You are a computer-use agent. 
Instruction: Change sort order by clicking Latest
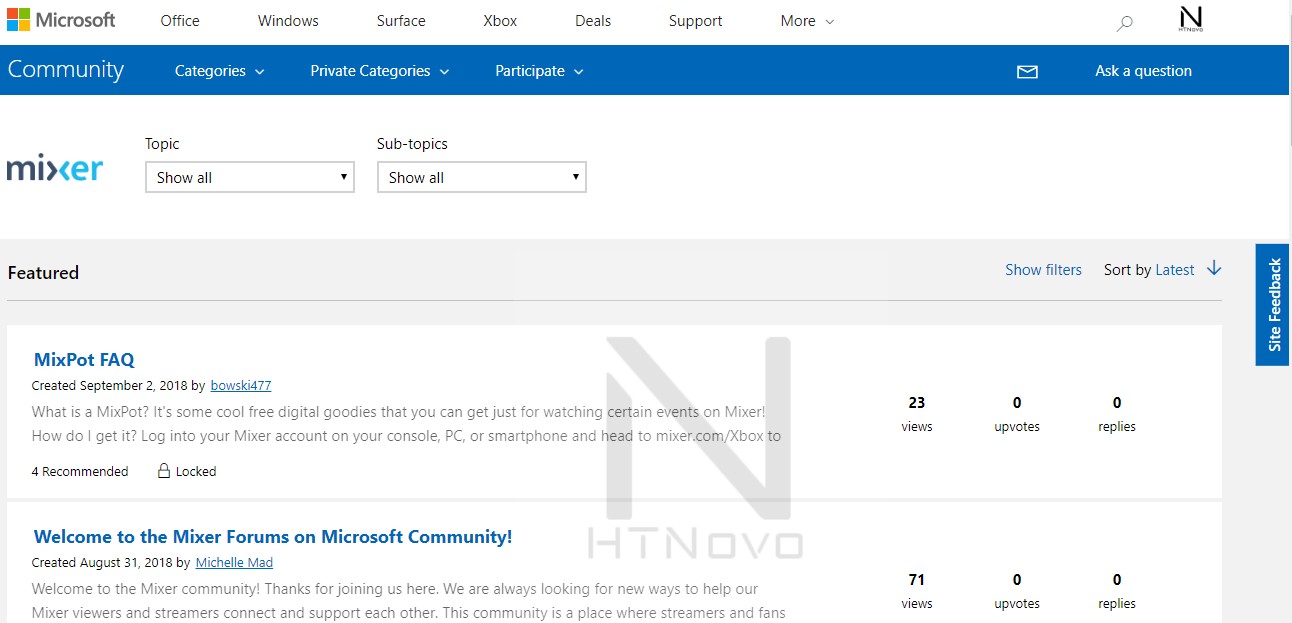coord(1175,269)
